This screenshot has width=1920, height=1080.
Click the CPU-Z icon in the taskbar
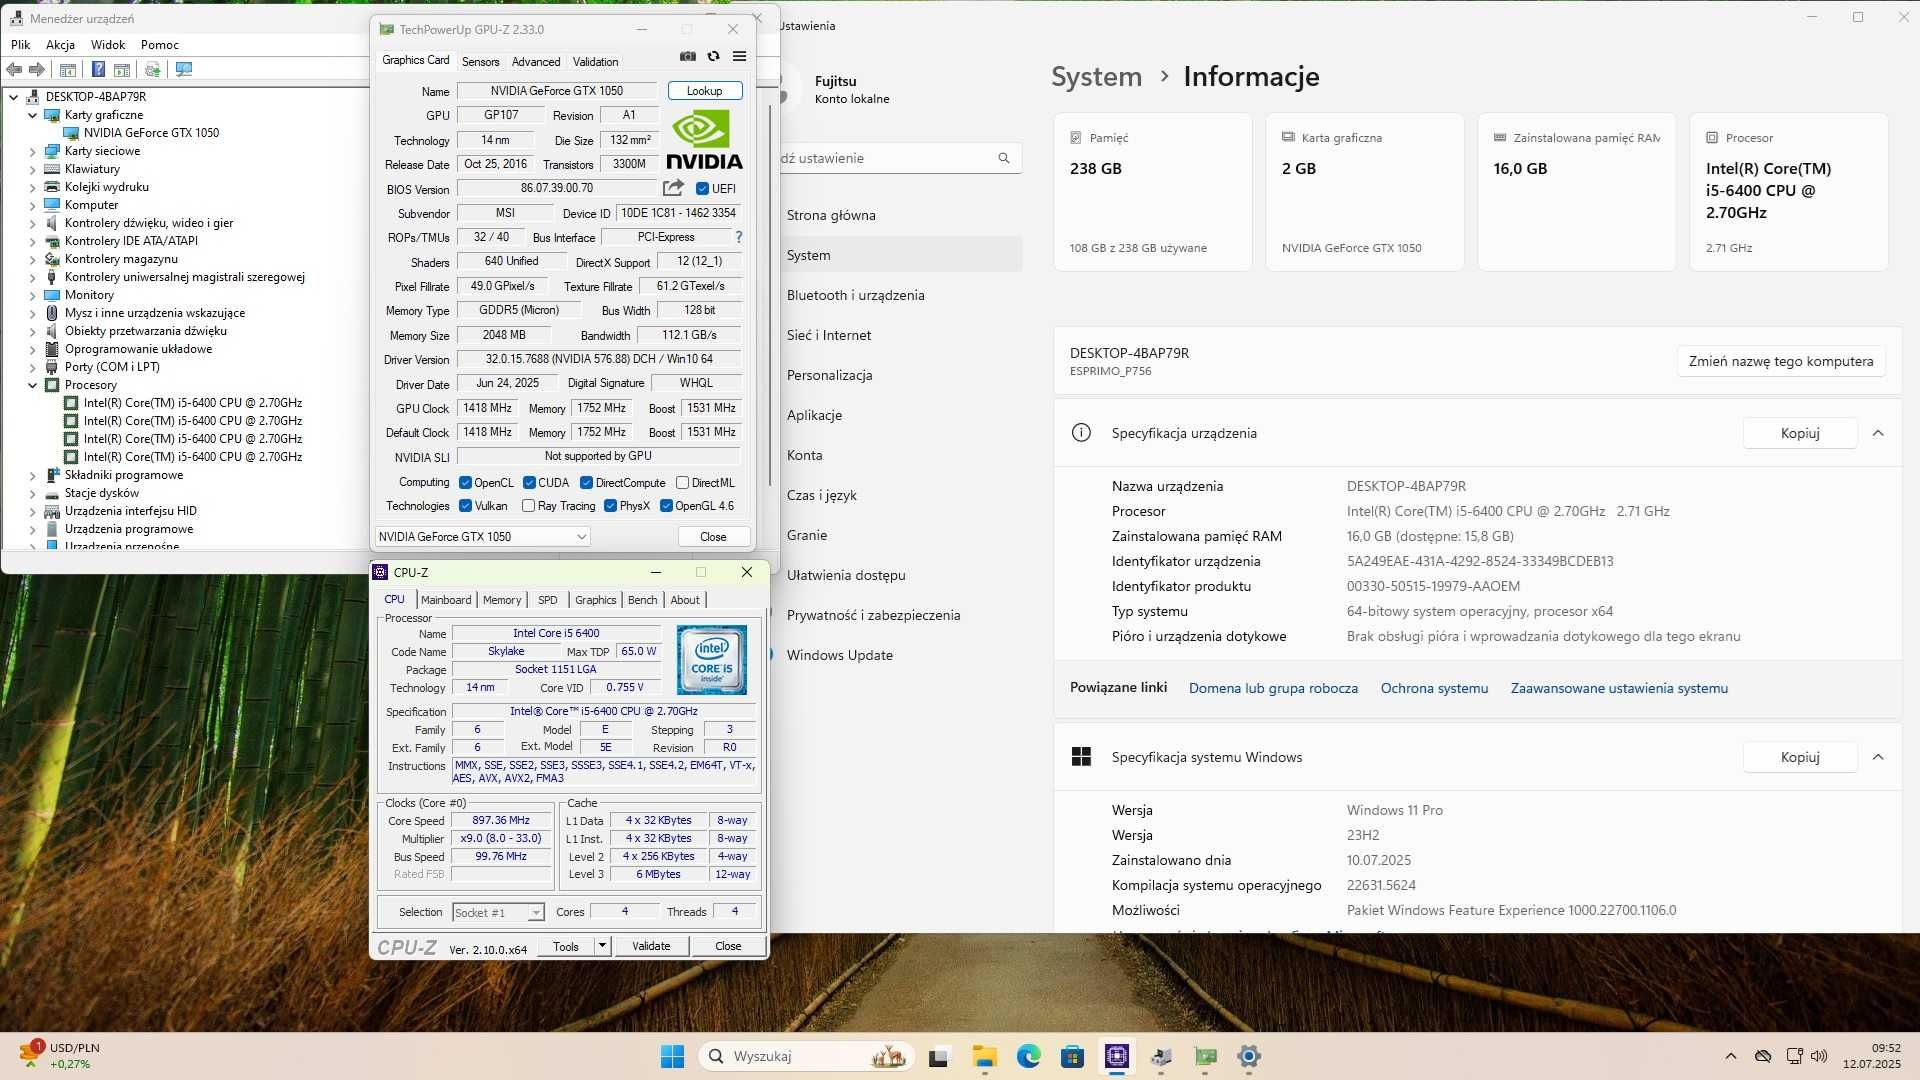click(x=1117, y=1056)
